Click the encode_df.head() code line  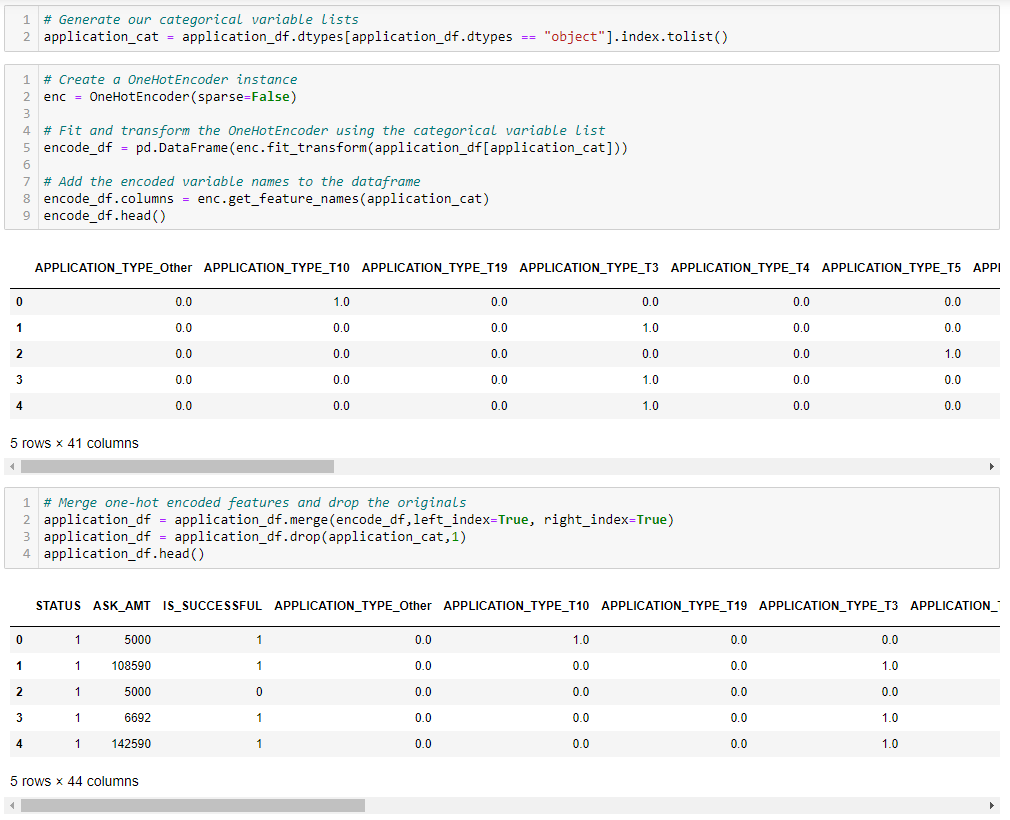104,216
